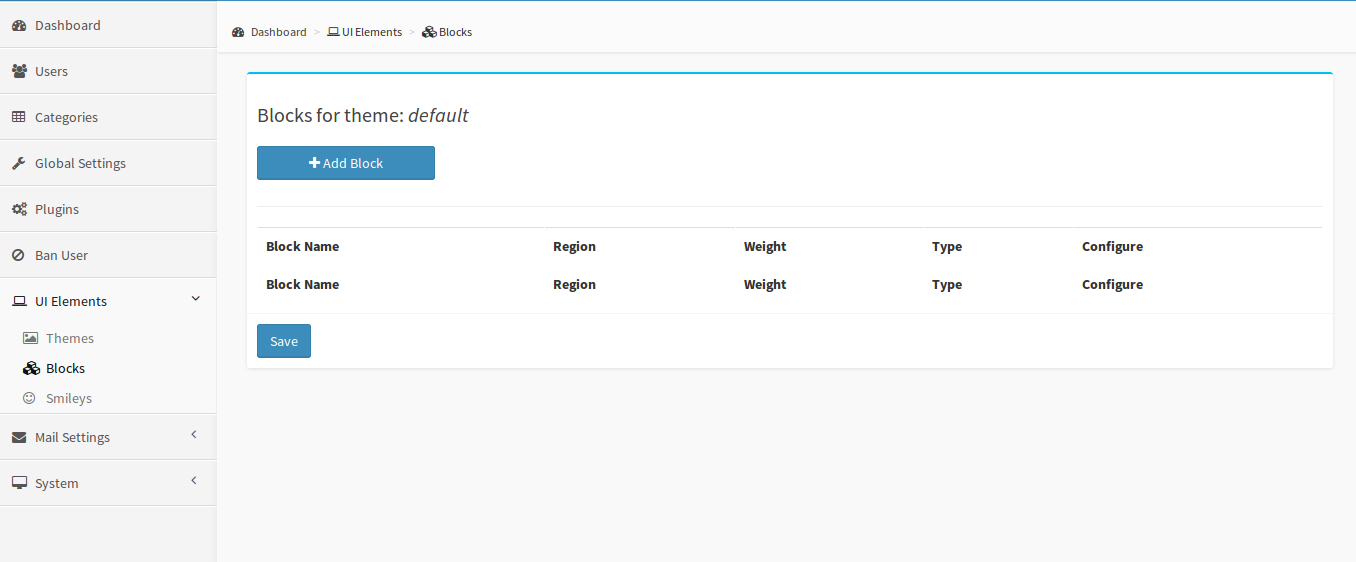Expand the System menu chevron
Screen dimensions: 1356x562
(194, 480)
